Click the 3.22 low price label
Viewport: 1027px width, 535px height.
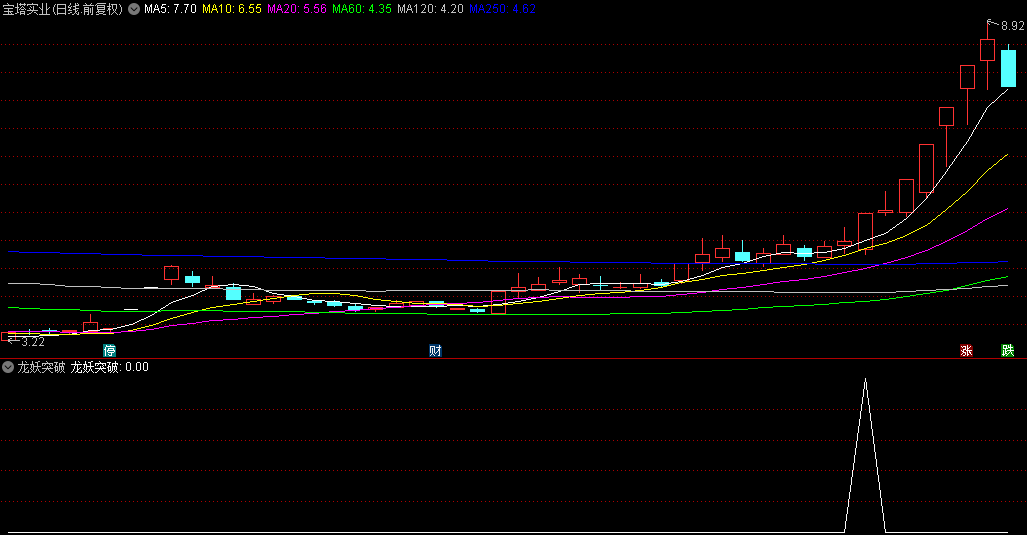[x=33, y=342]
